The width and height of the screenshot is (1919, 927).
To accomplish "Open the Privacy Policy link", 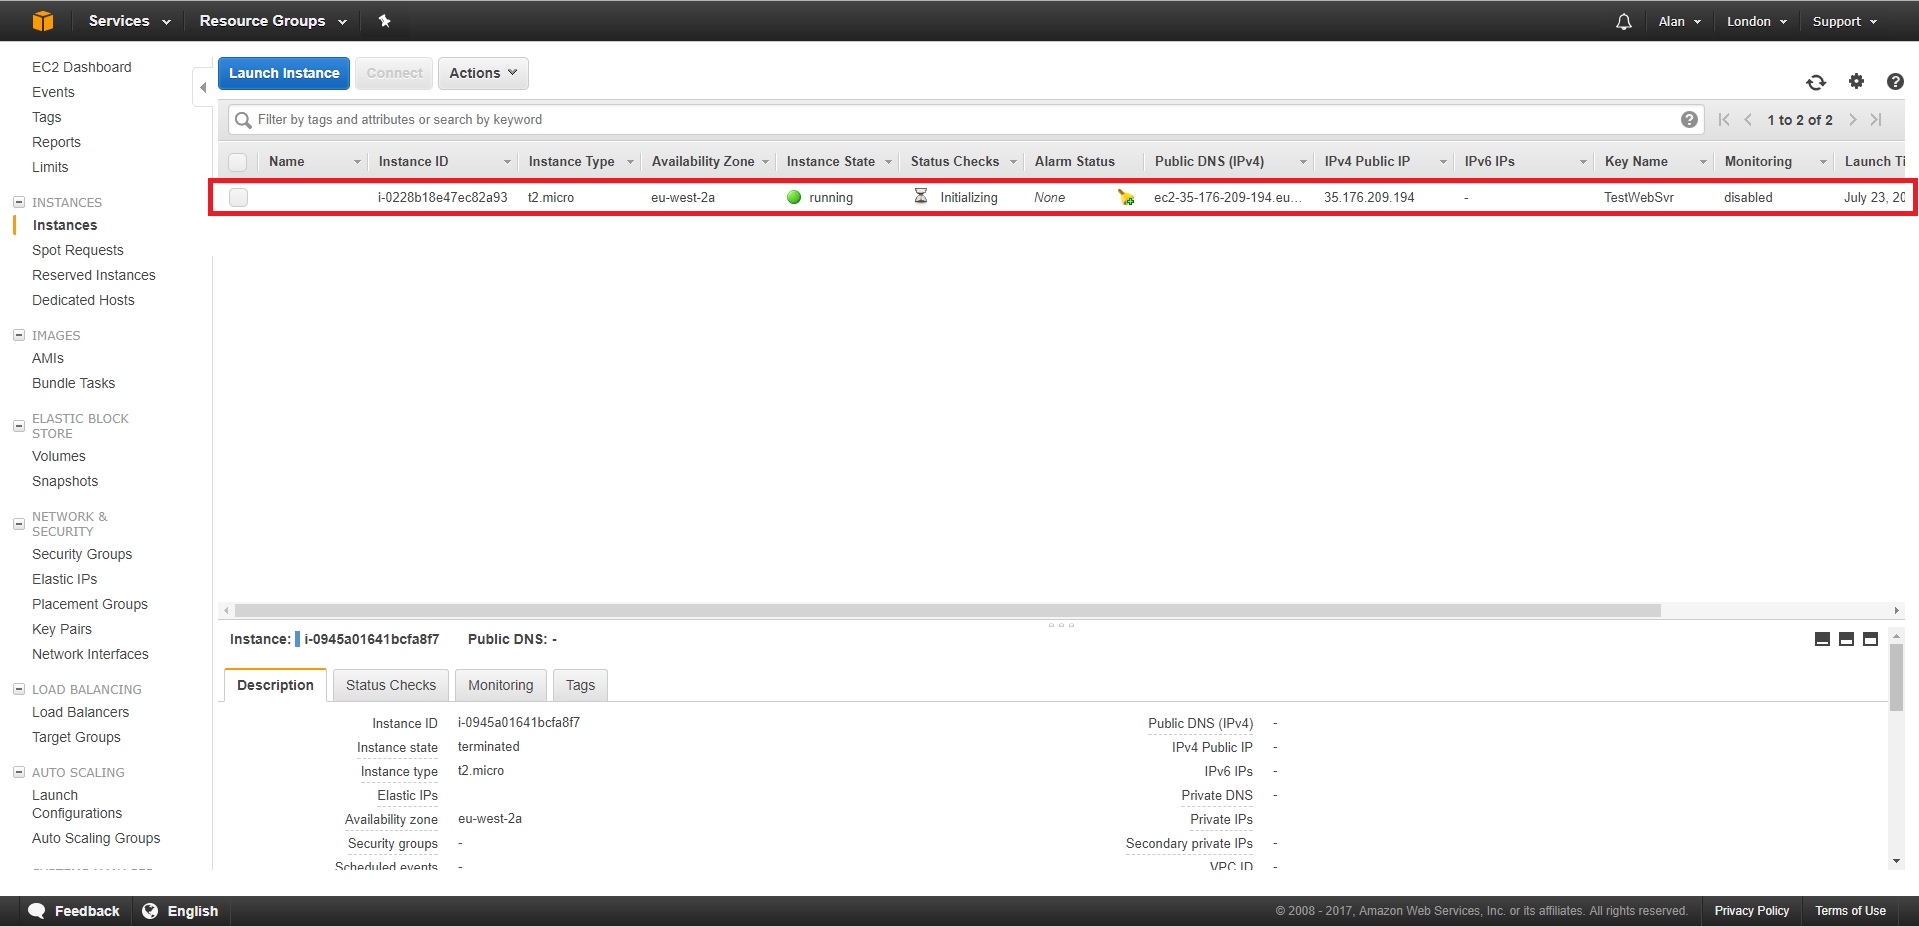I will click(1752, 911).
